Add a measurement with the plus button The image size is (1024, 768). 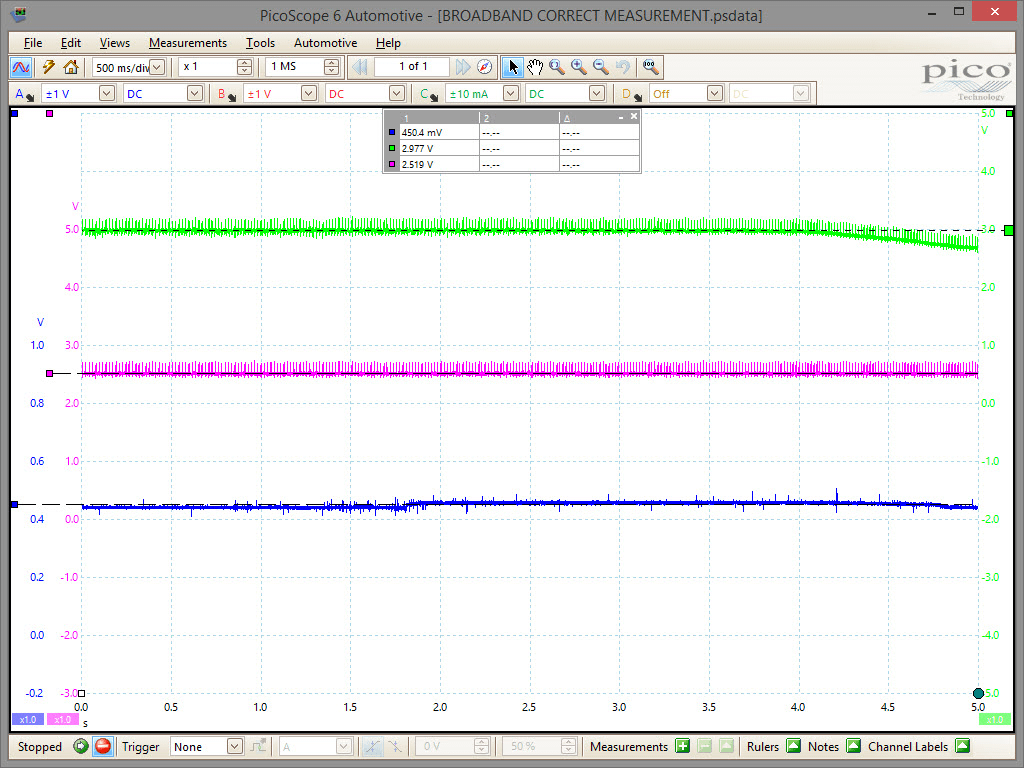pos(682,746)
